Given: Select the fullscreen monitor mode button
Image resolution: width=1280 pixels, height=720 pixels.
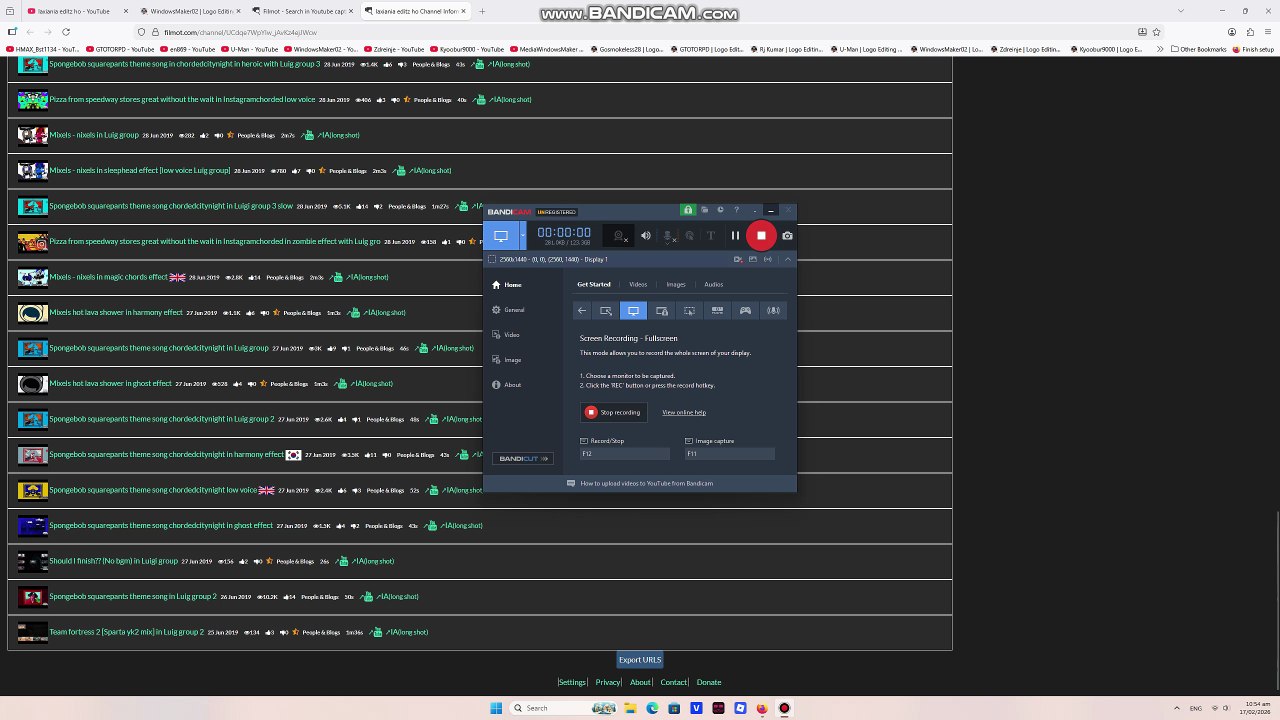Looking at the screenshot, I should (501, 236).
